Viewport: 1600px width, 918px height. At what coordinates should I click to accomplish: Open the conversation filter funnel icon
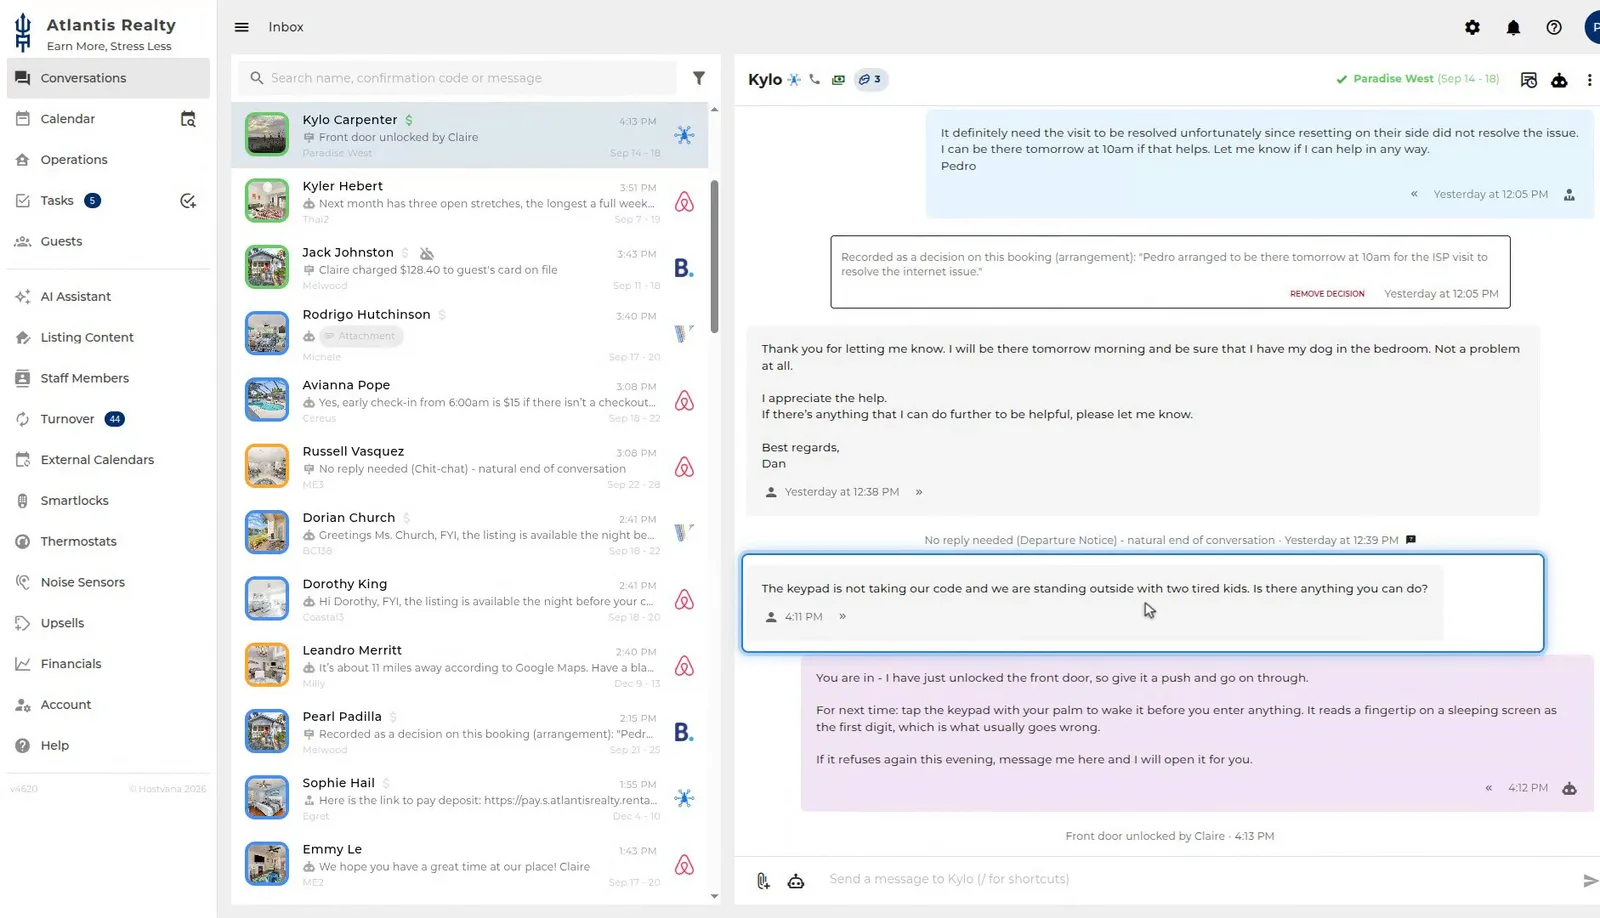(699, 78)
